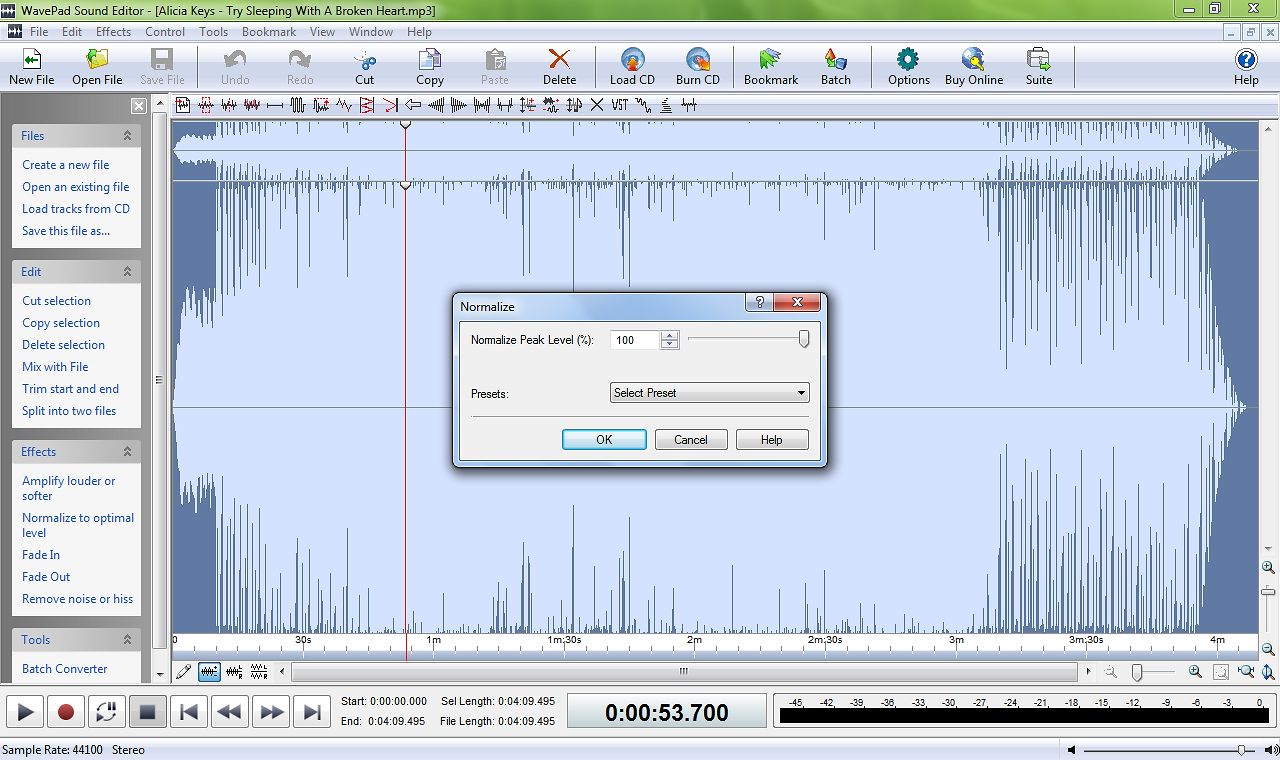Select the fit-vertical zoom magnifier icon
Viewport: 1280px width, 760px height.
(1267, 672)
